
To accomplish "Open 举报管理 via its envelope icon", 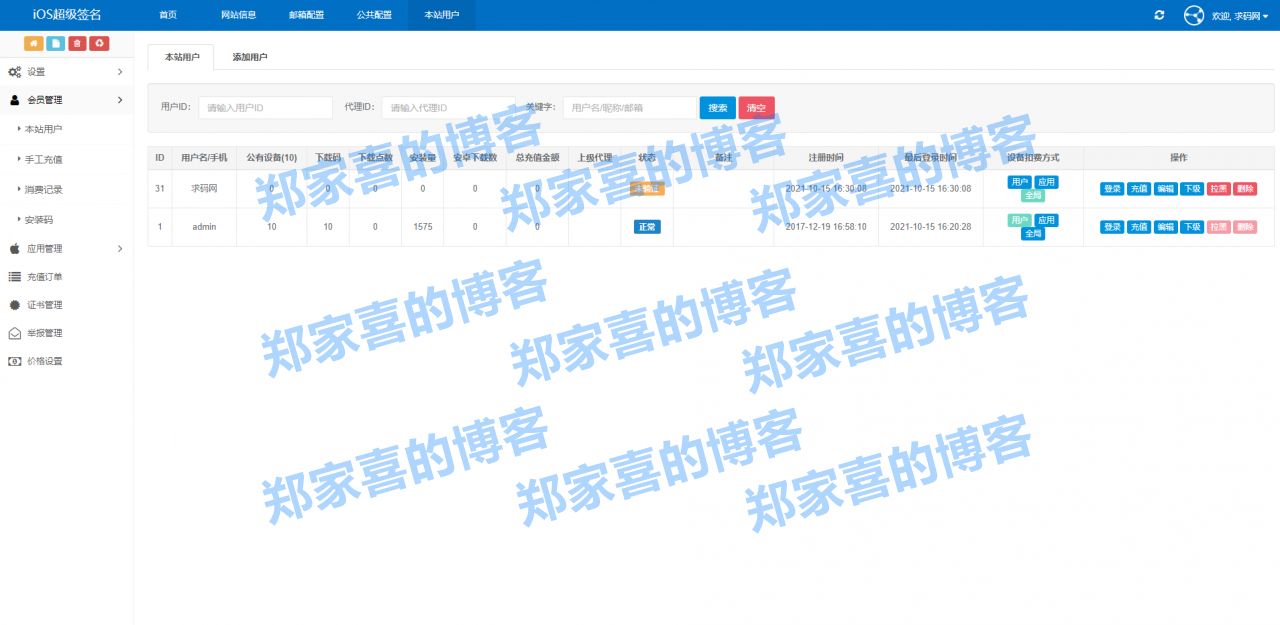I will point(15,333).
